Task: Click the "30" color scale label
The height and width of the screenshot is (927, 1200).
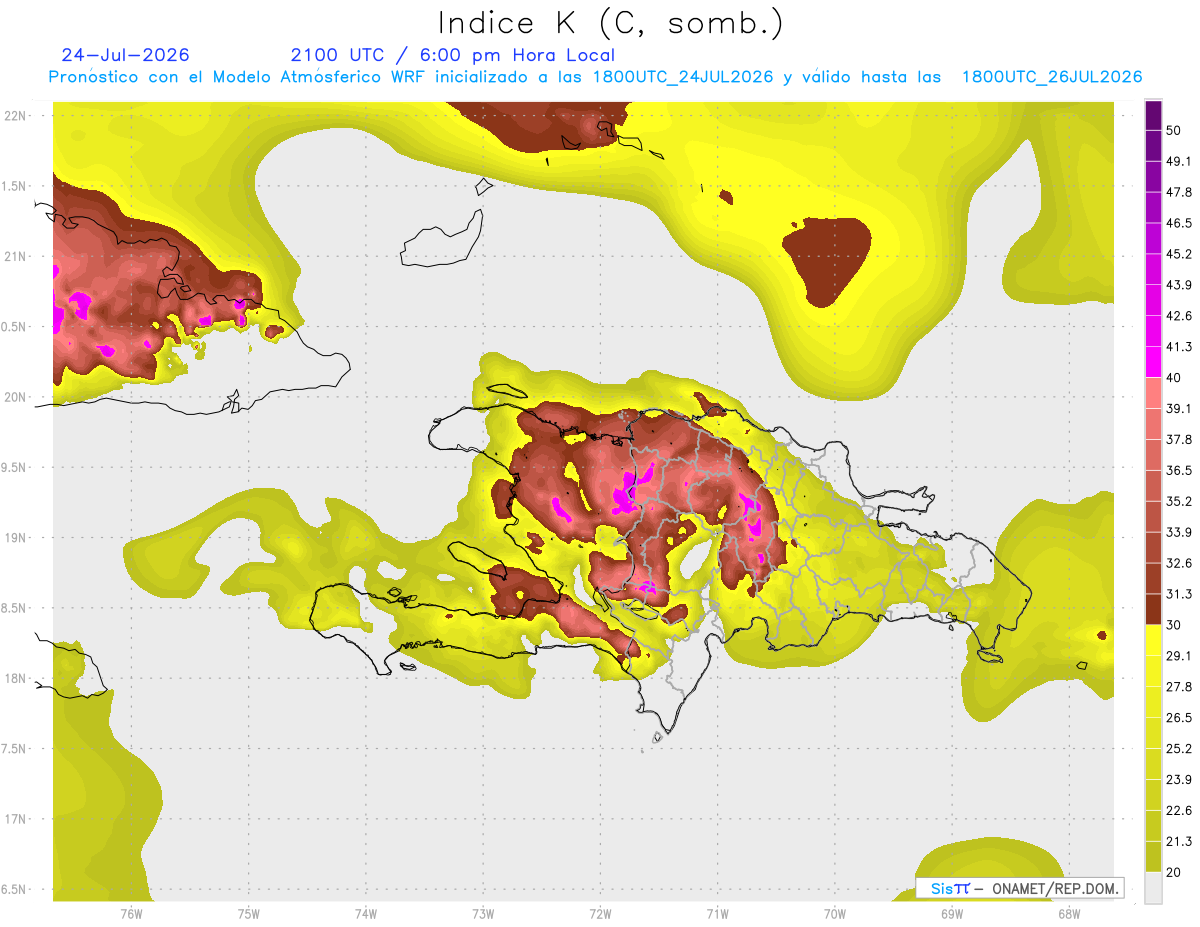Action: [x=1174, y=625]
